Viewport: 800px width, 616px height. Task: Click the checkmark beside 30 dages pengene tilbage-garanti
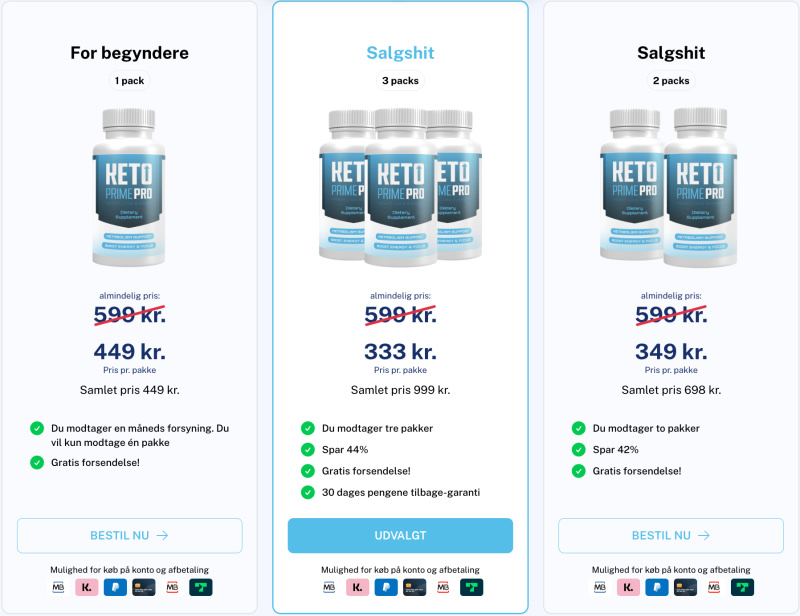pos(308,492)
